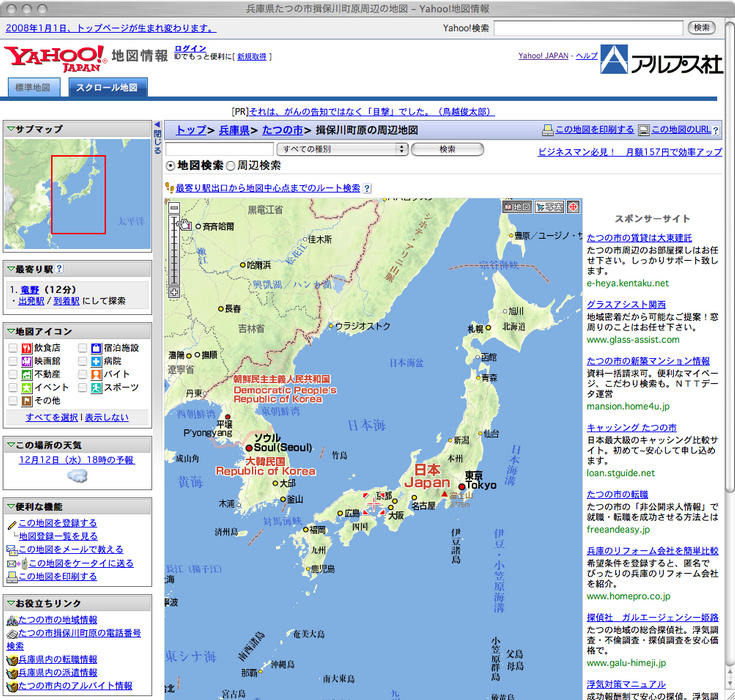Switch map to 写真 aerial photo mode
The image size is (735, 700).
549,207
